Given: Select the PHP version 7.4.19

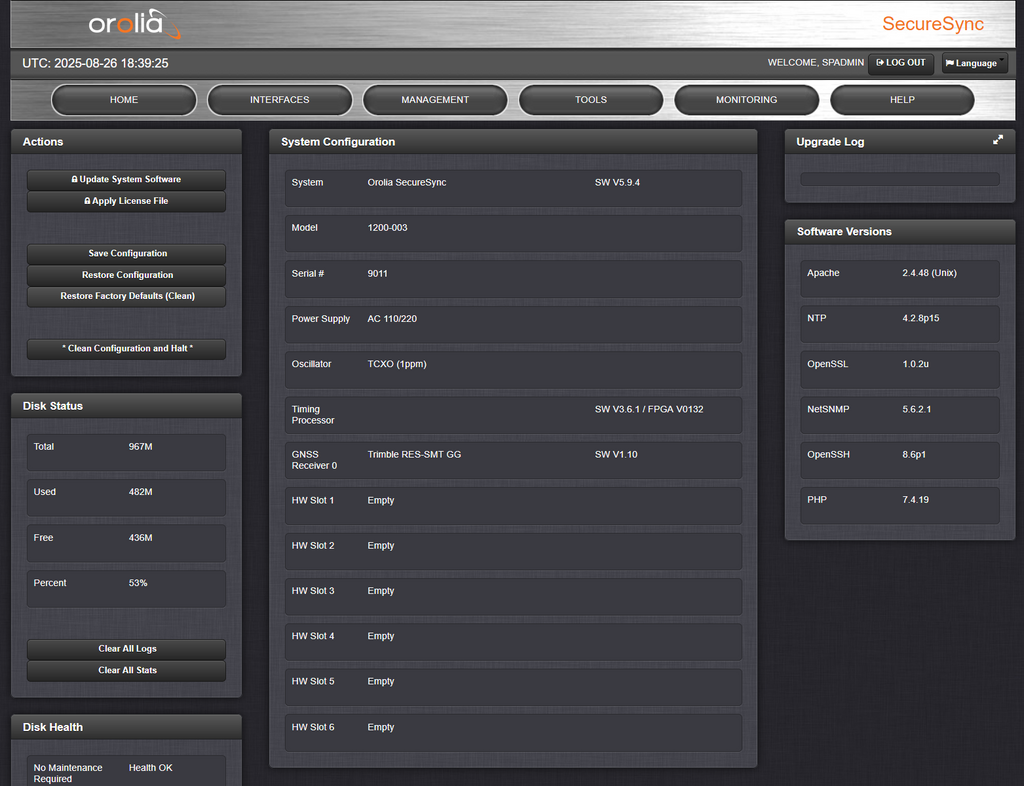Looking at the screenshot, I should pos(916,499).
